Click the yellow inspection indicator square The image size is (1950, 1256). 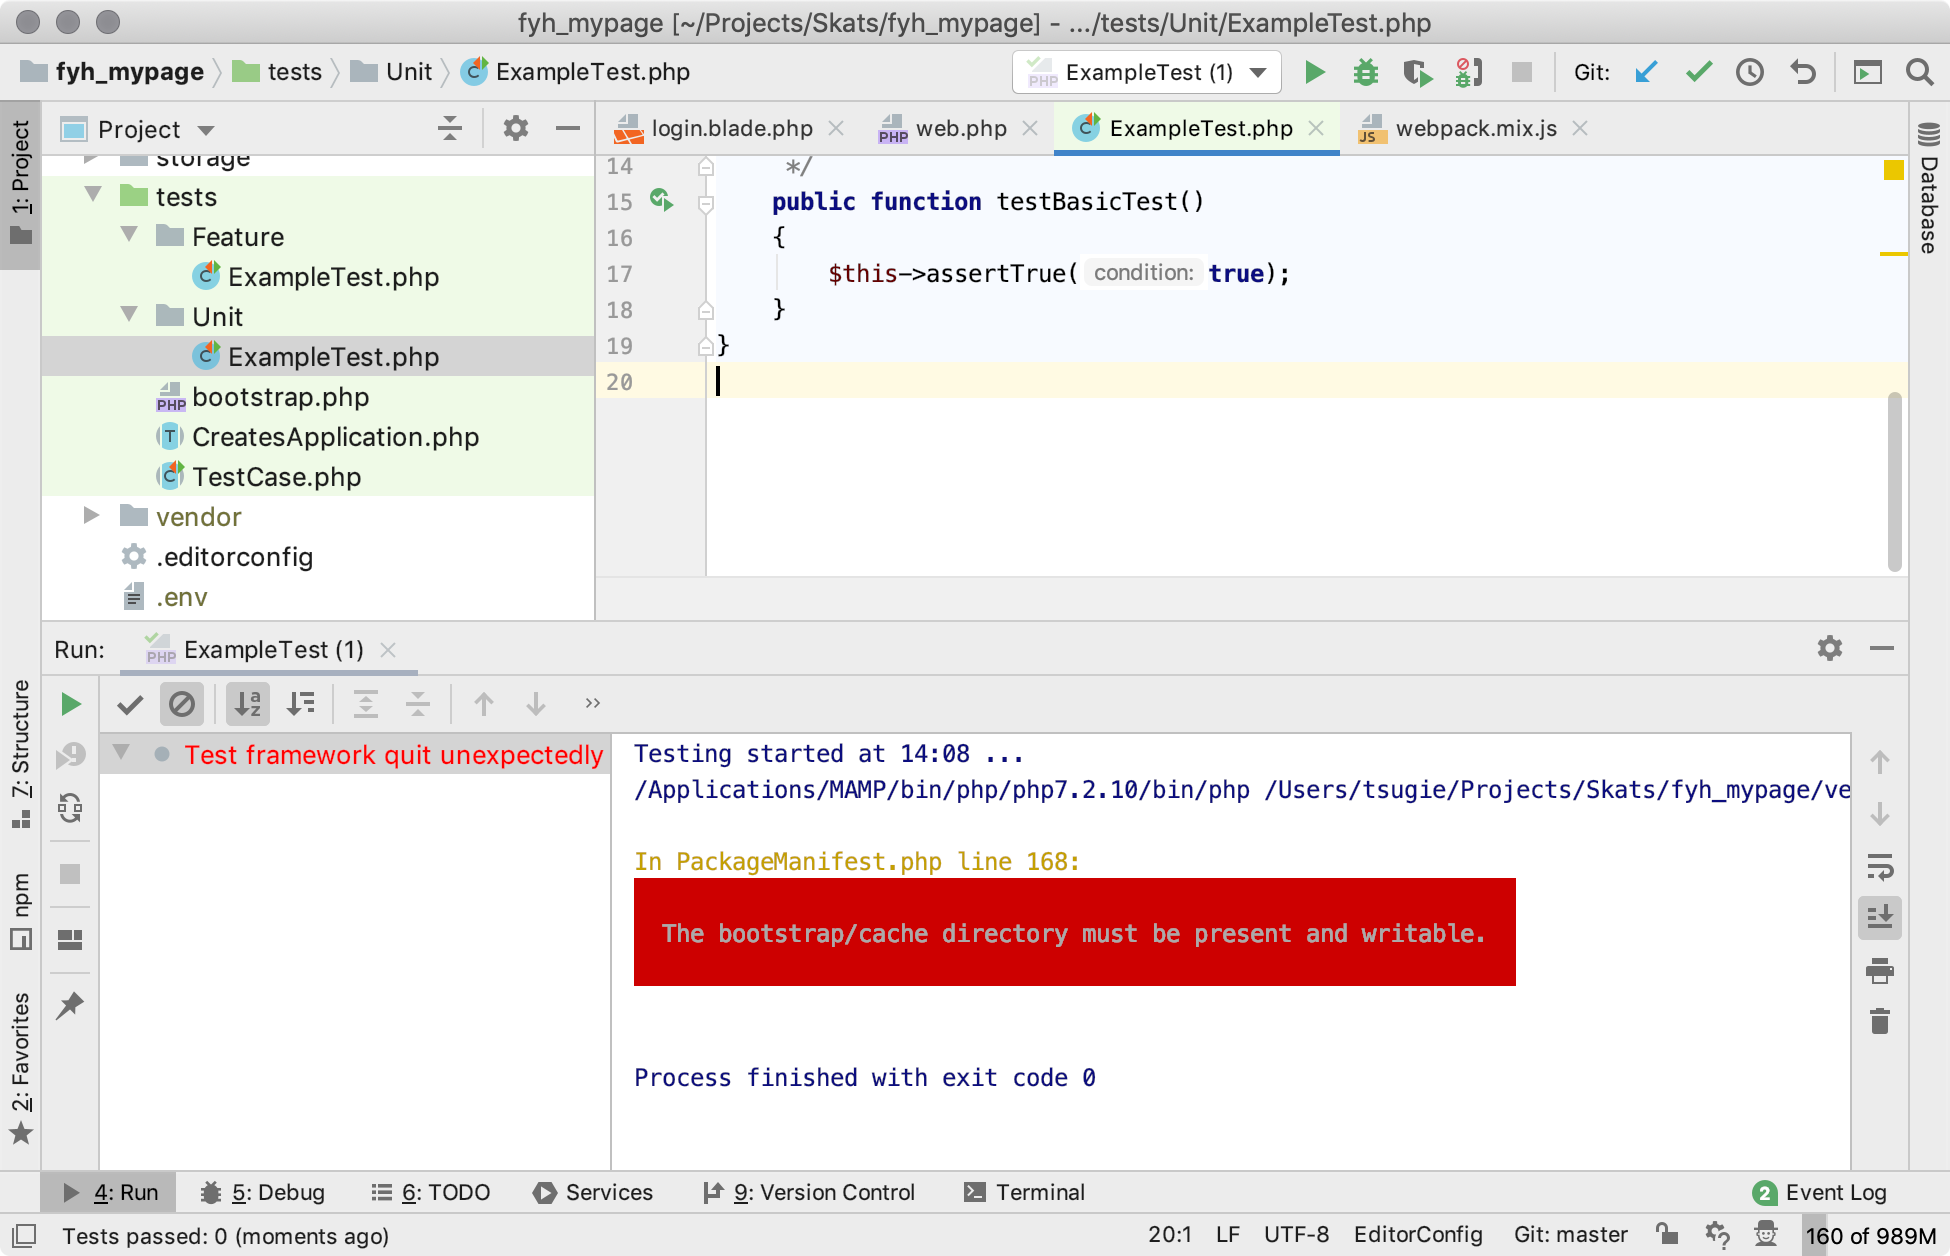1893,170
